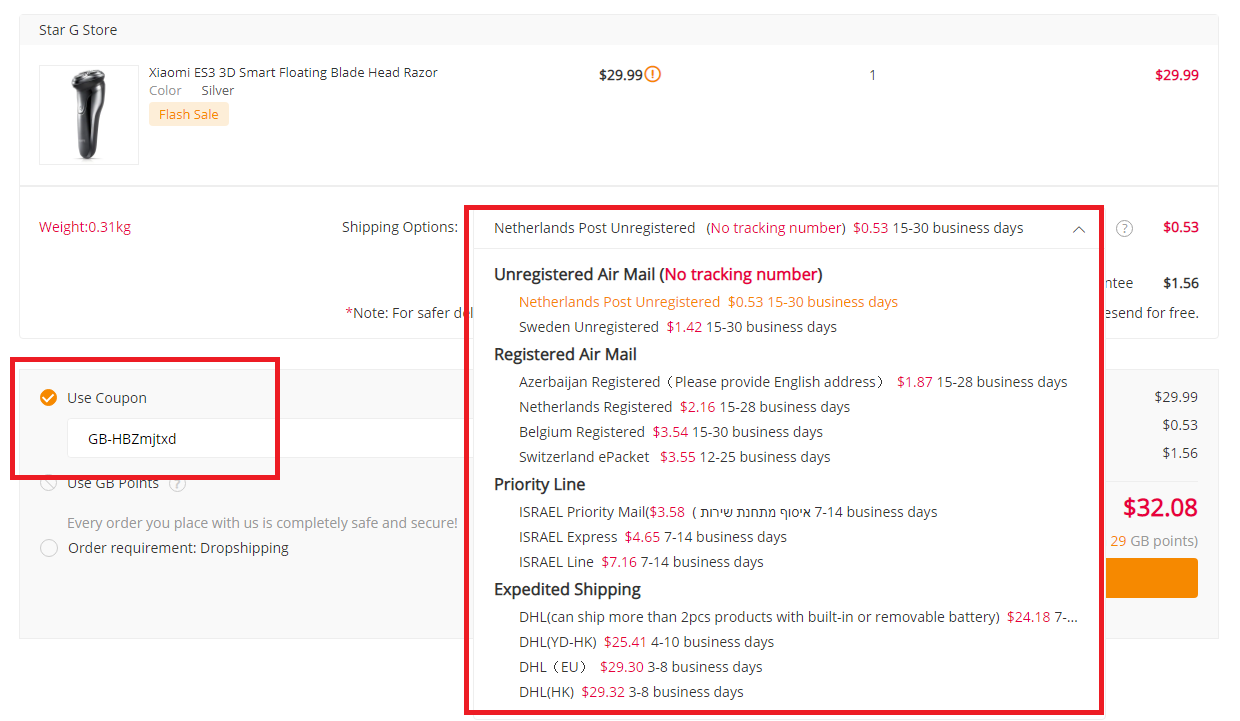The height and width of the screenshot is (721, 1240).
Task: Select ISRAEL Line shipping option
Action: click(640, 562)
